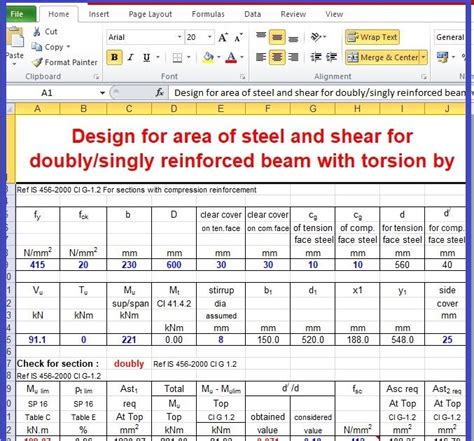This screenshot has width=474, height=441.
Task: Toggle Merge & Center
Action: coord(383,58)
